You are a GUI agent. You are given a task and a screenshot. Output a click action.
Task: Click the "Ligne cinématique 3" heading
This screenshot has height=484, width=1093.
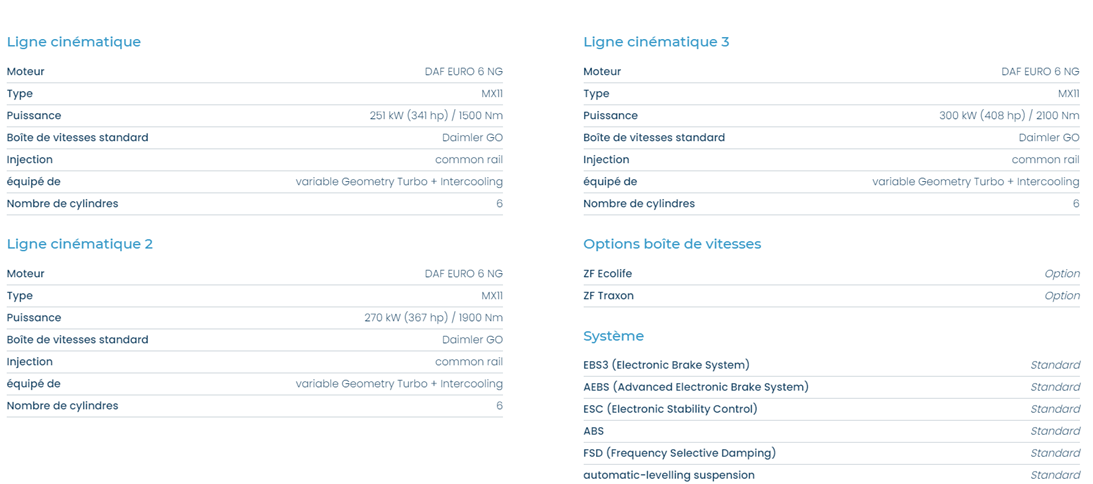[x=656, y=42]
